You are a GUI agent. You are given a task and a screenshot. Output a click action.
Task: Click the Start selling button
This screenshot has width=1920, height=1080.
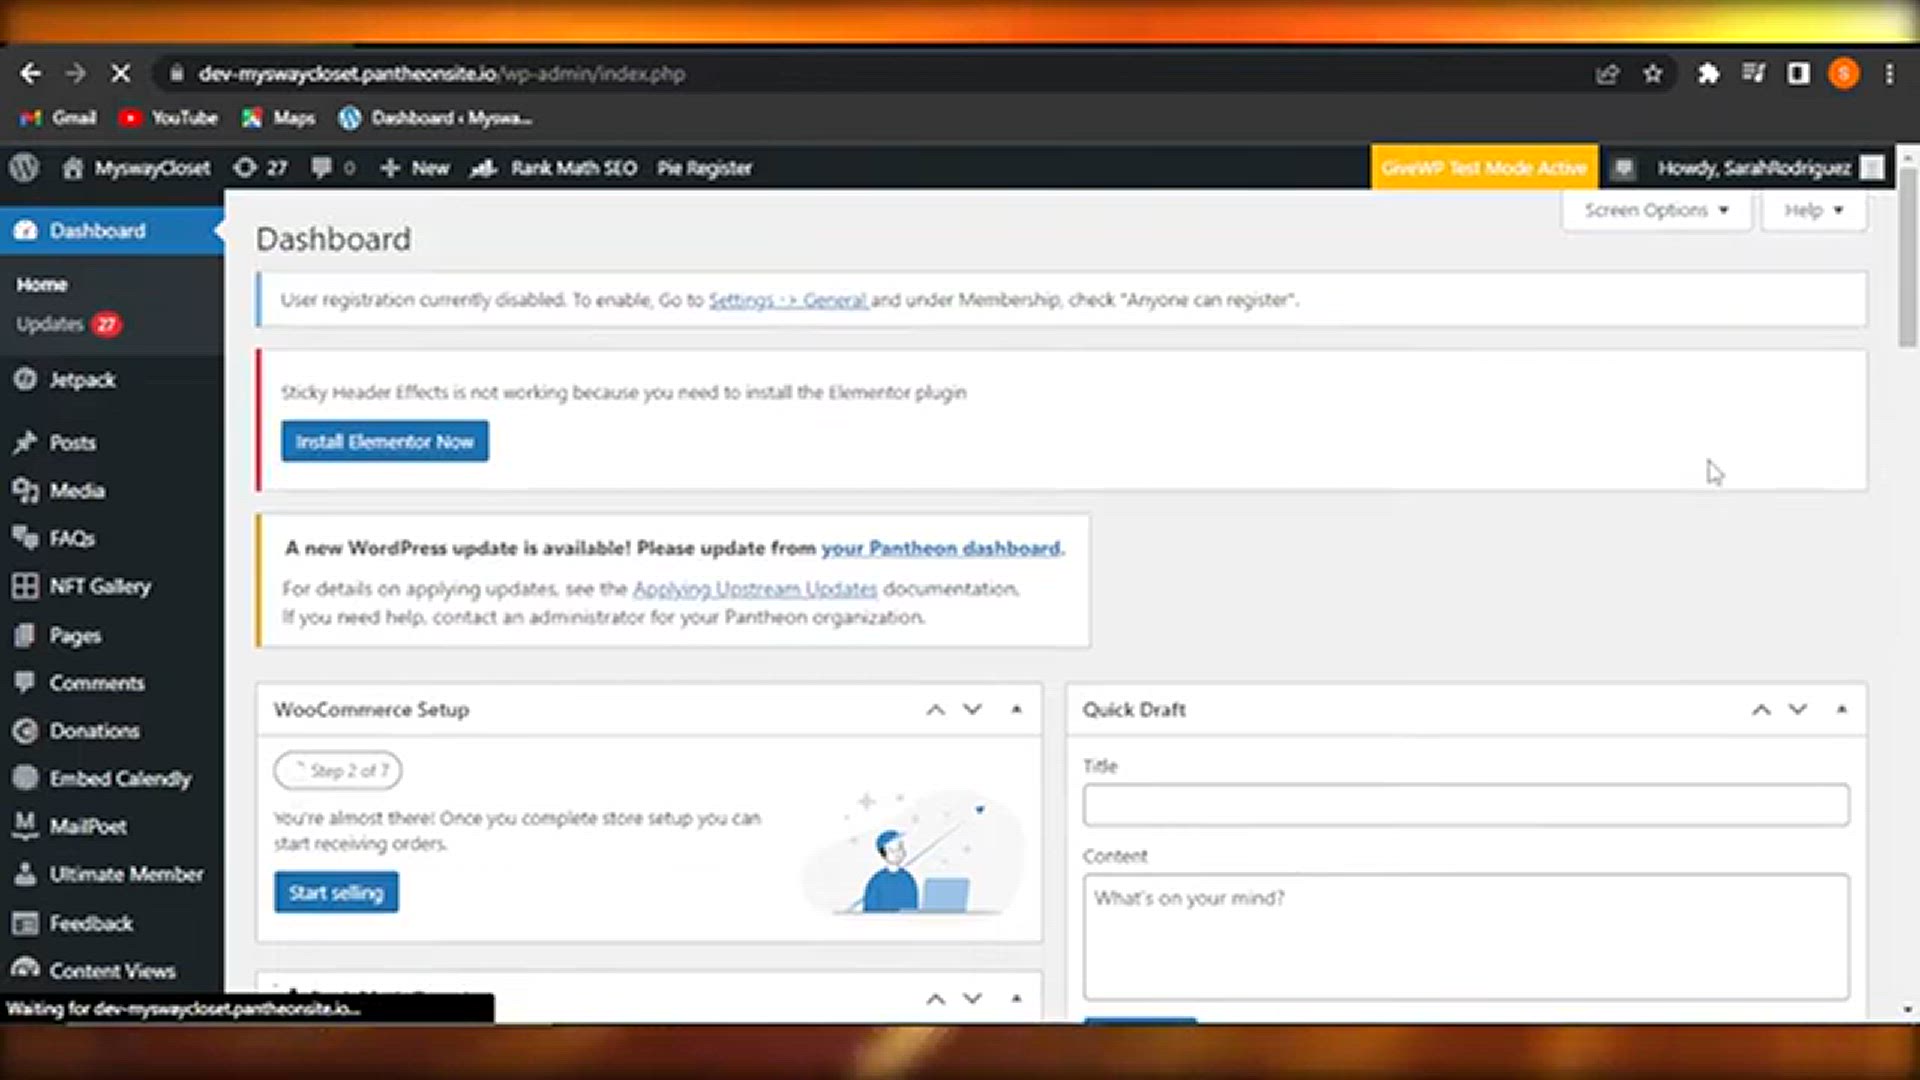pos(336,892)
